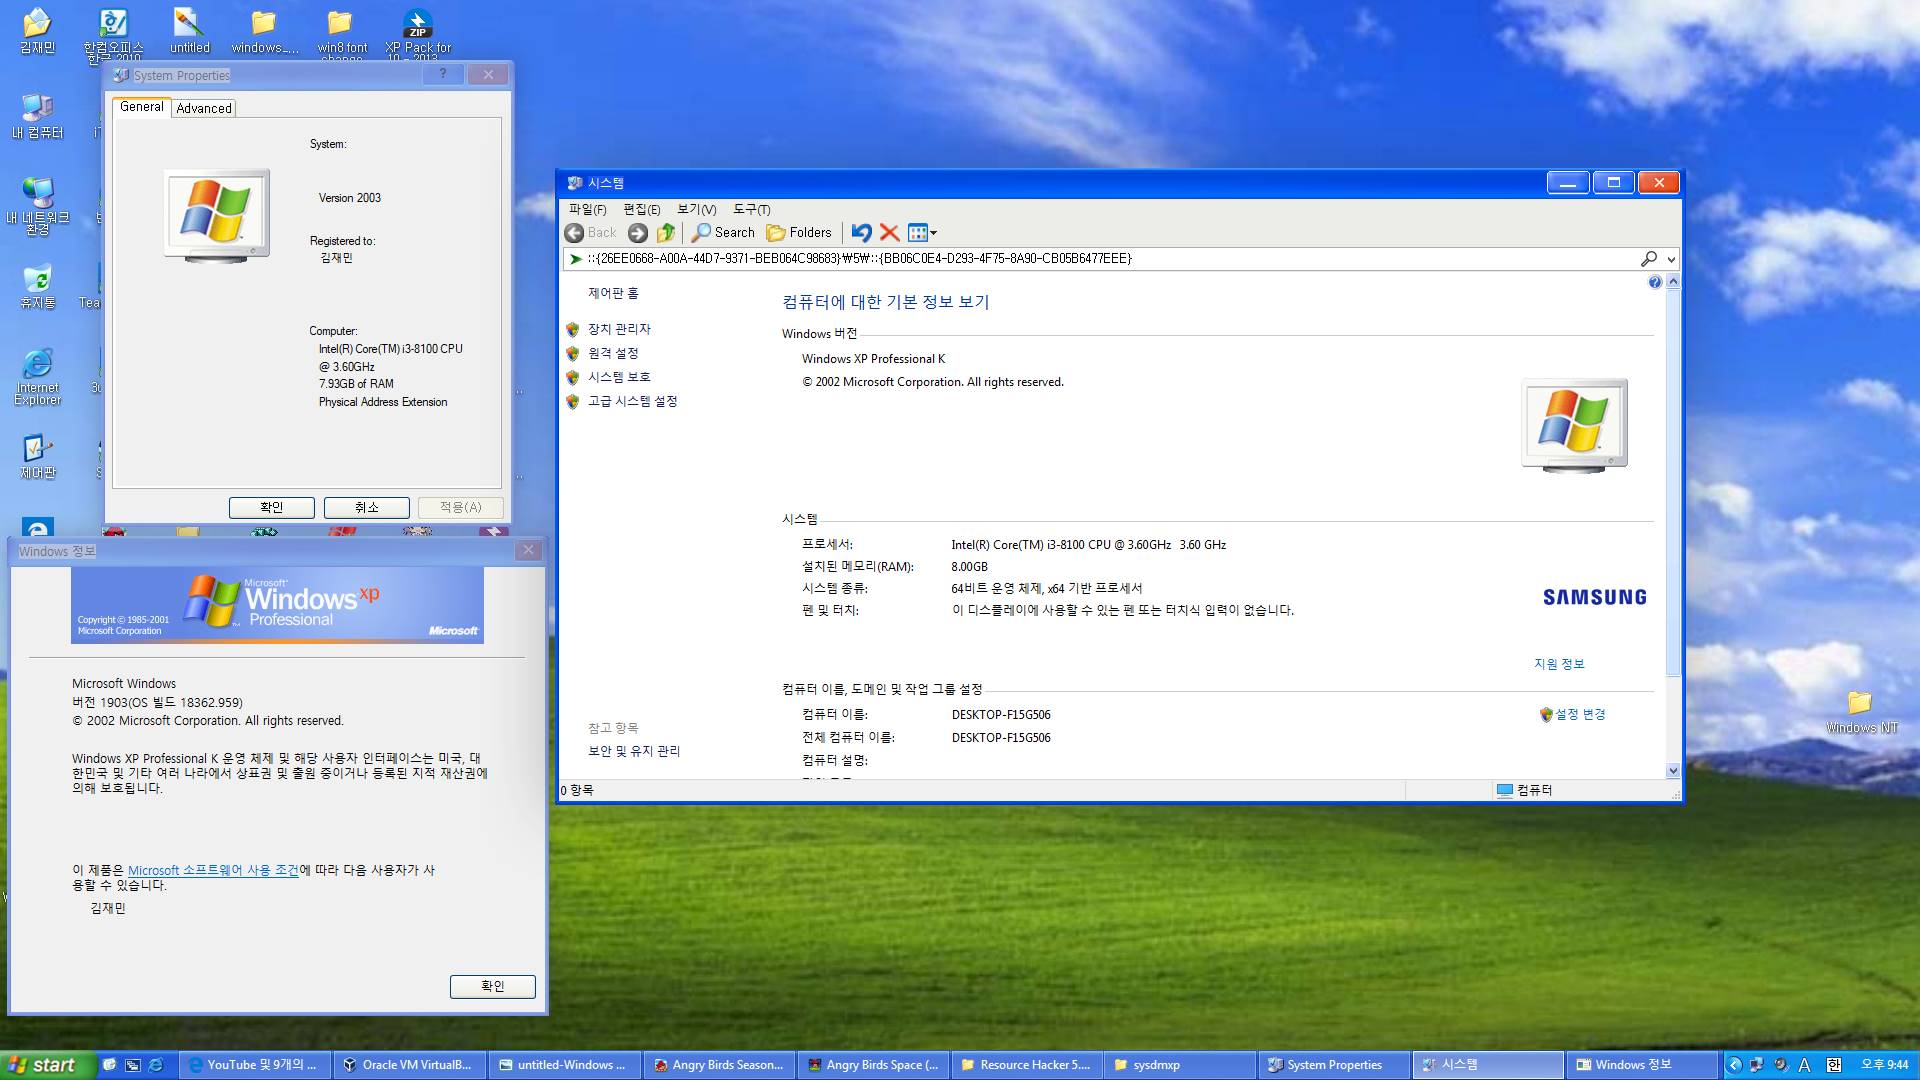Open the 김재민 desktop folder icon

[x=38, y=30]
